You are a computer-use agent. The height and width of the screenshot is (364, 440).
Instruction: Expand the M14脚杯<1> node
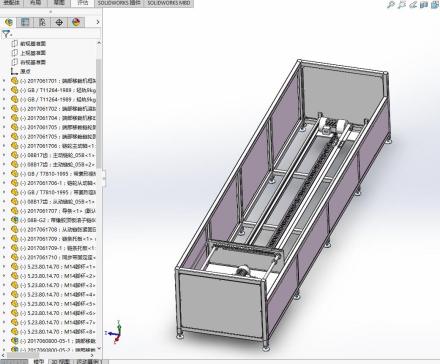point(4,267)
